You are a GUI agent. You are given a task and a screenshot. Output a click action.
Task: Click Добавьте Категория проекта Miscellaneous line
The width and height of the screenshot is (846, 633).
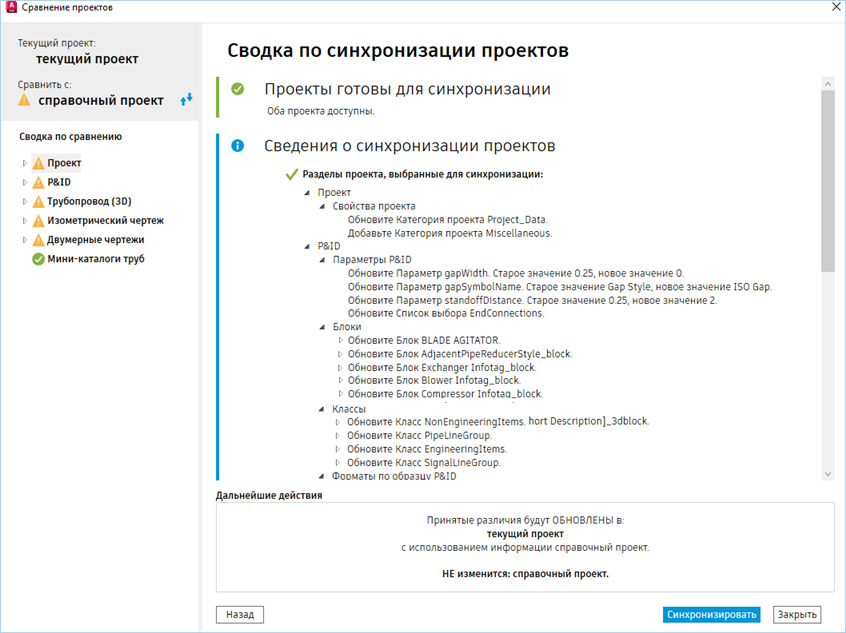450,233
